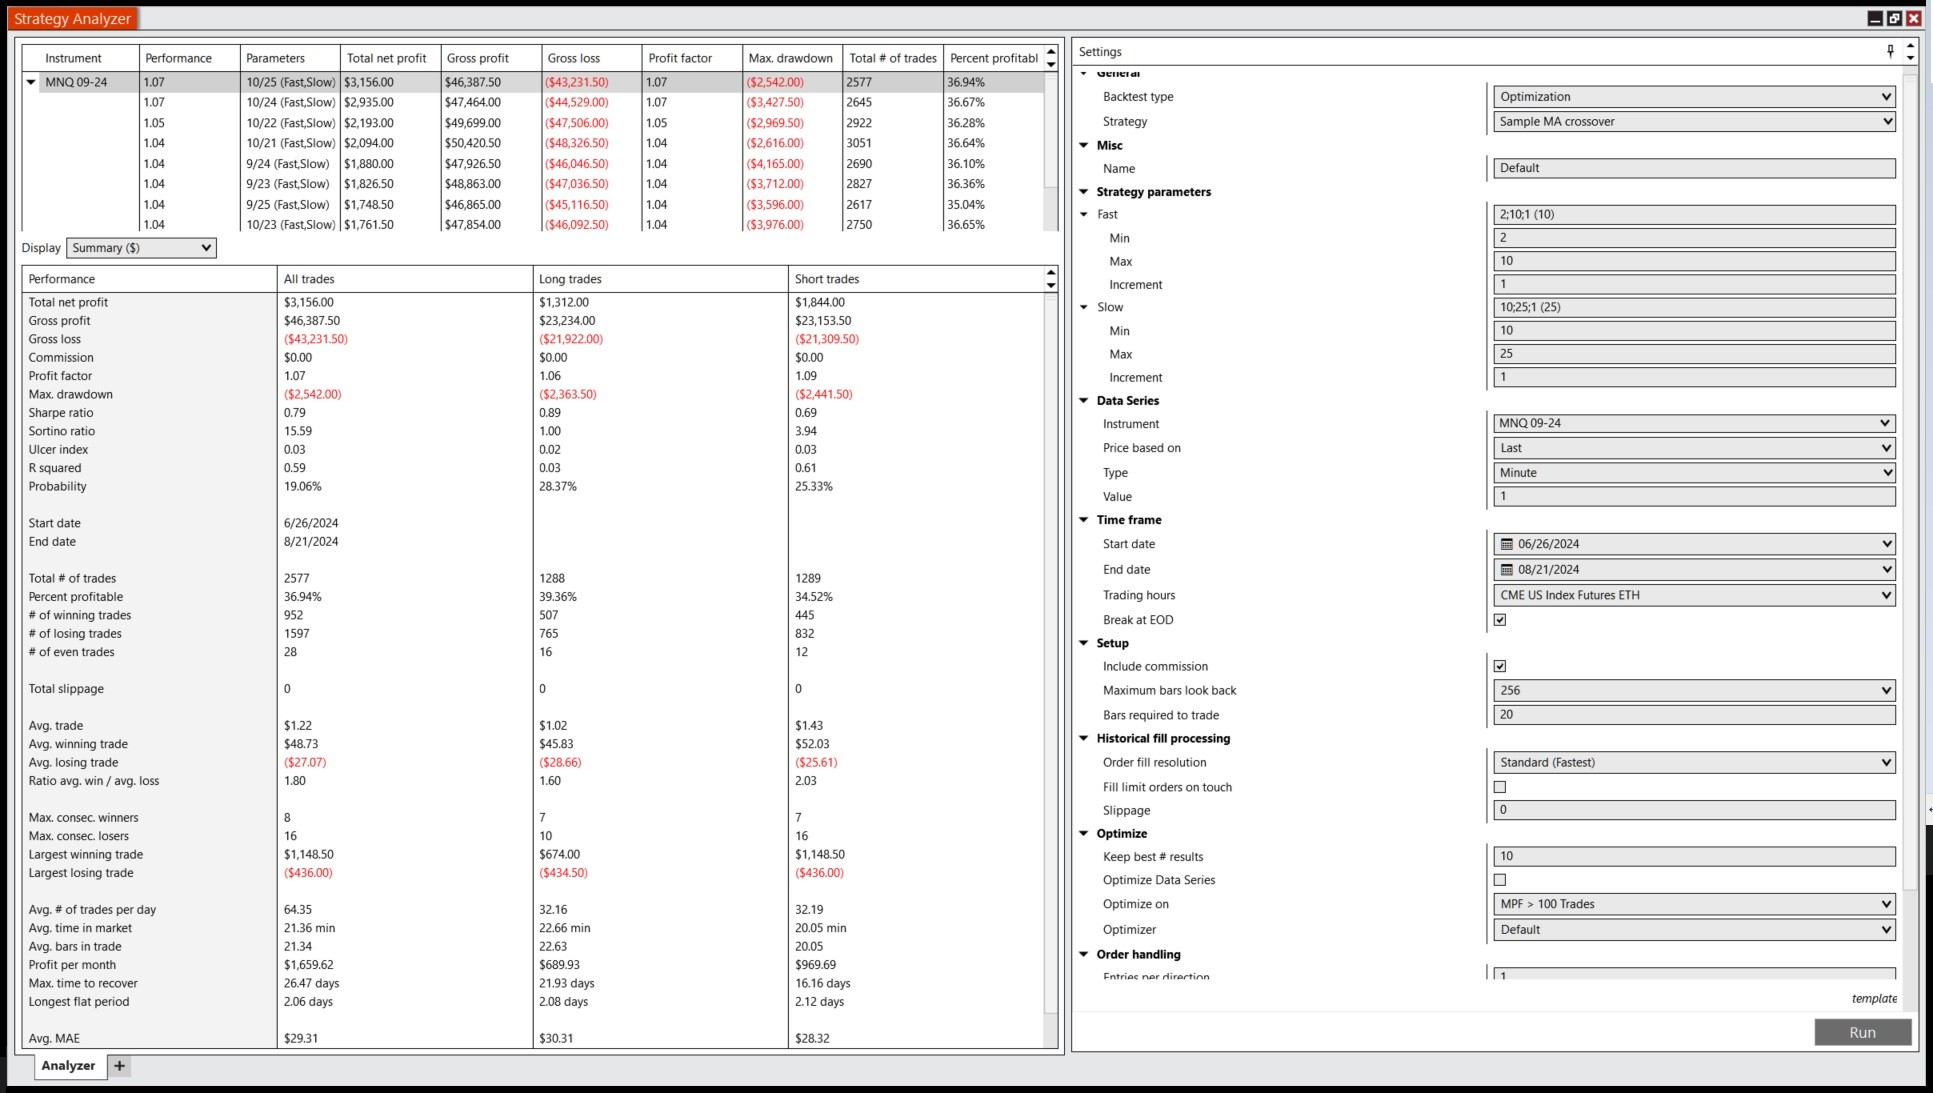Click the template link

tap(1873, 999)
